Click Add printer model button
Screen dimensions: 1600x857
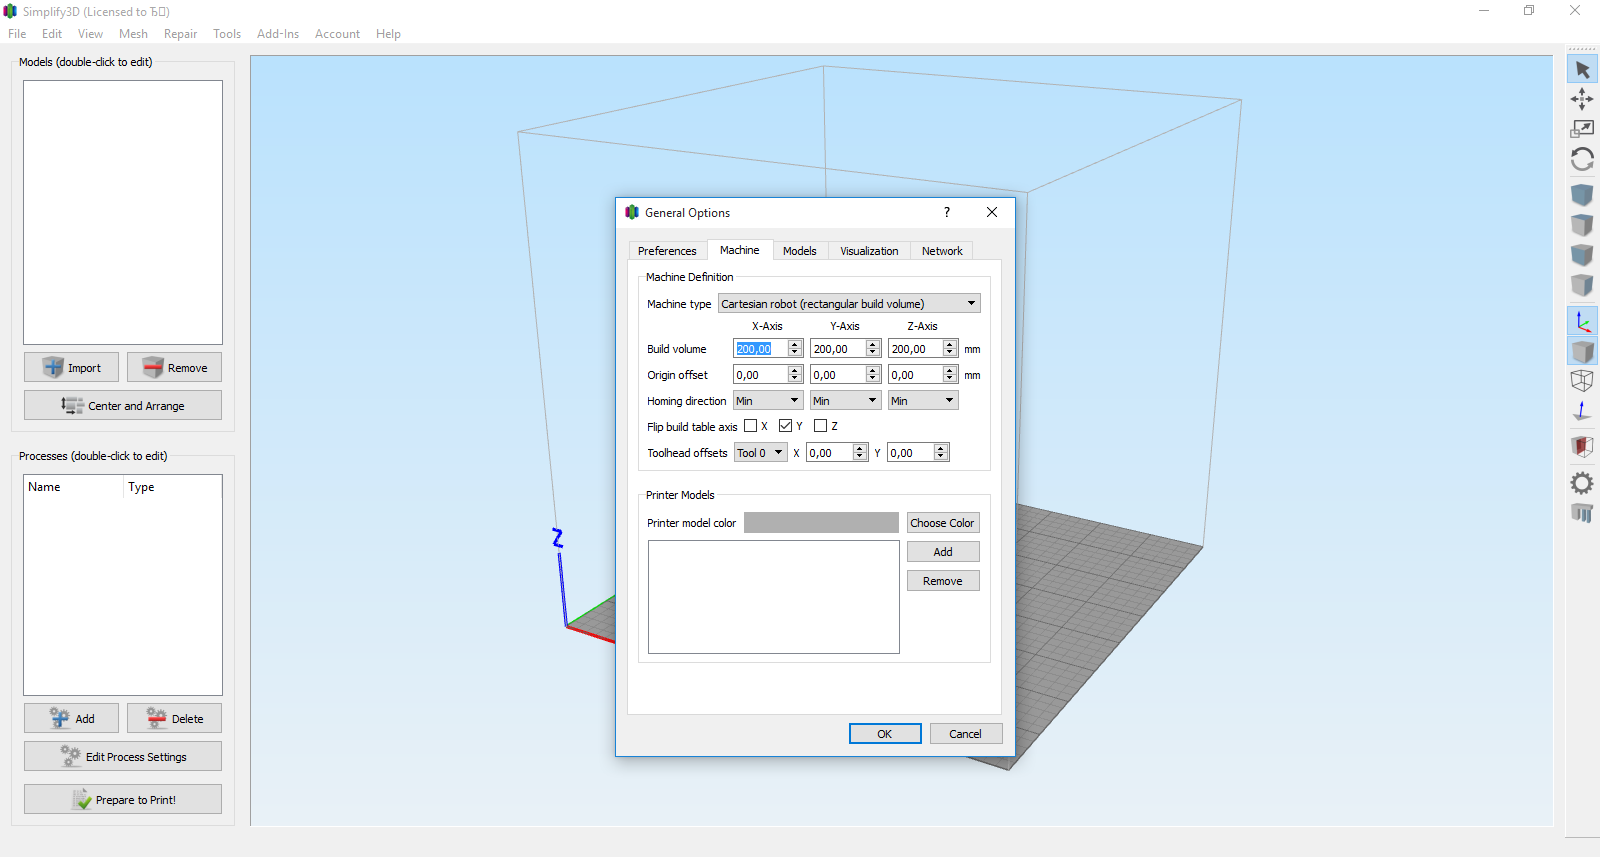pyautogui.click(x=943, y=552)
